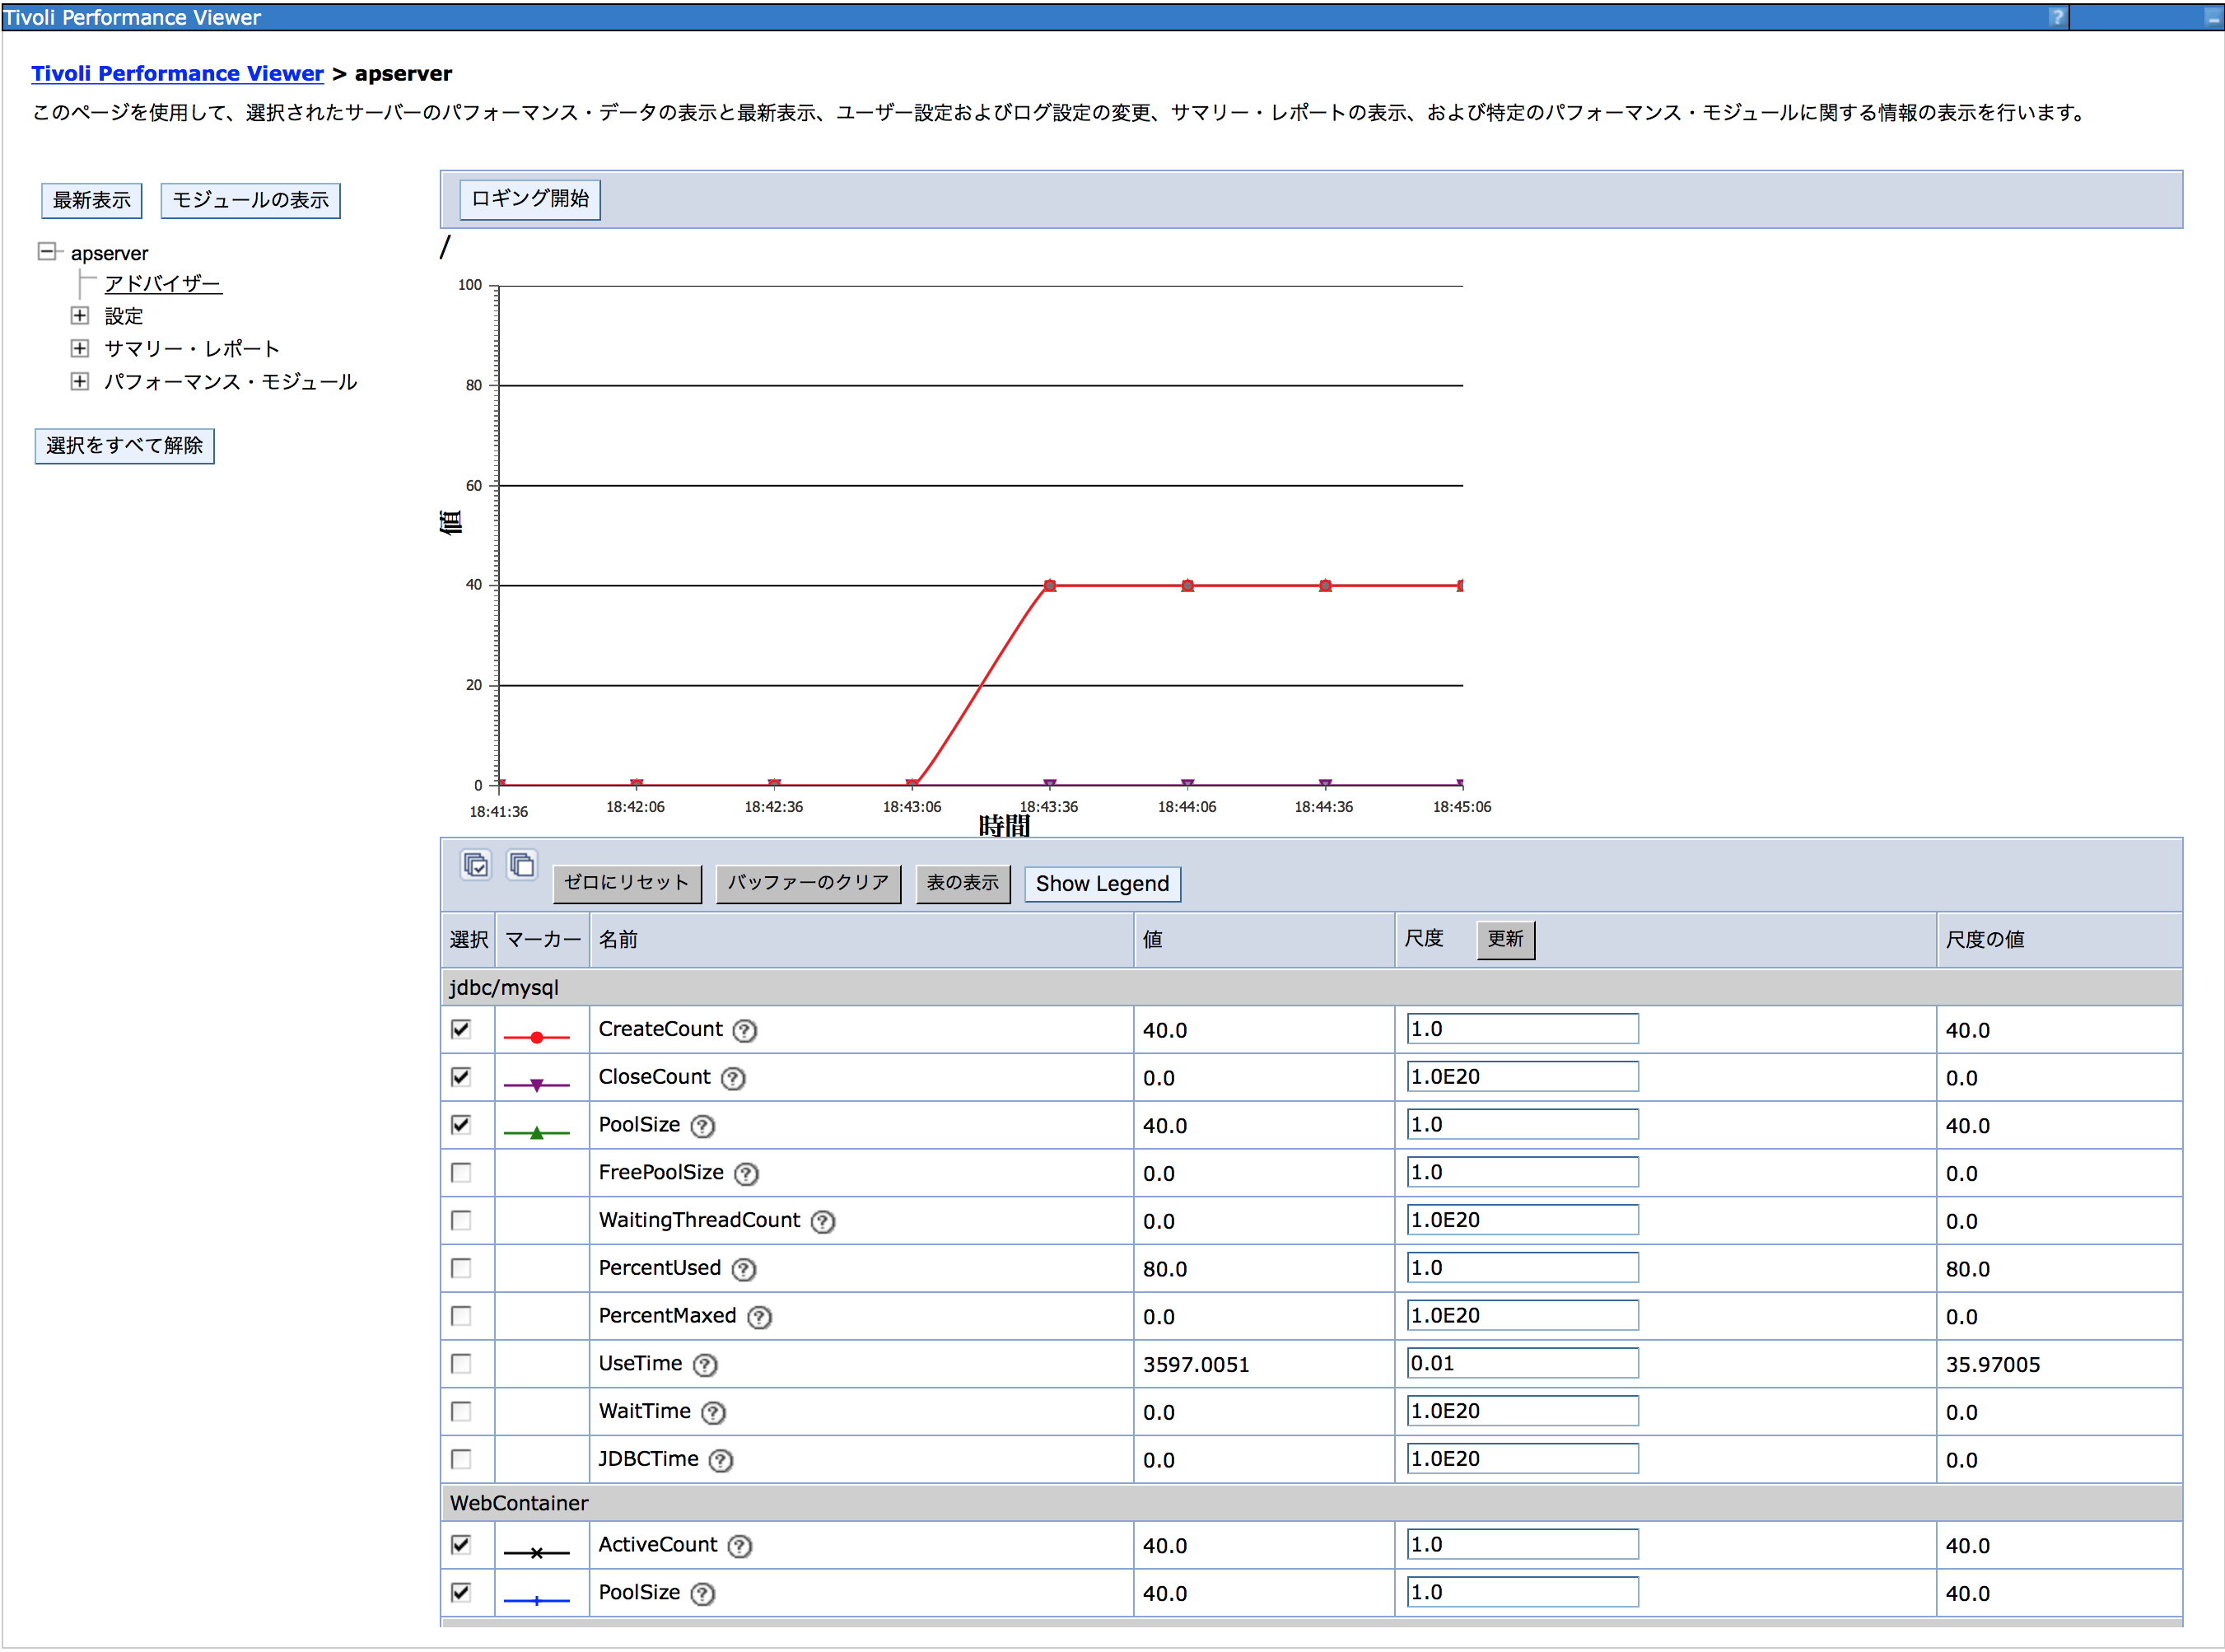Click the ゼロにリセット button
This screenshot has width=2225, height=1652.
[x=627, y=883]
